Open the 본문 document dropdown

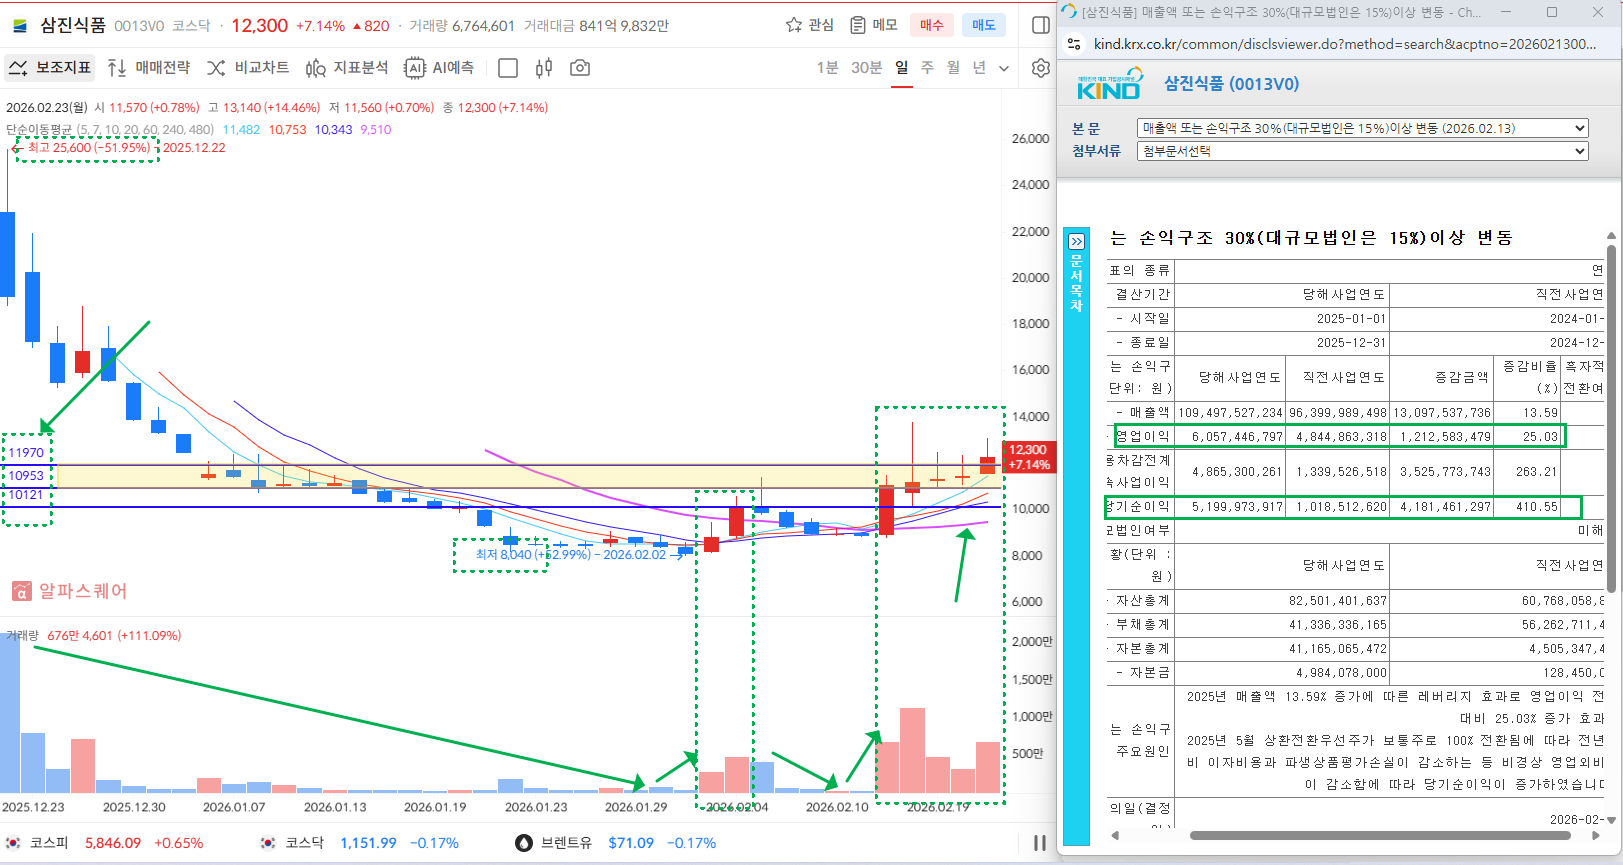click(1362, 128)
